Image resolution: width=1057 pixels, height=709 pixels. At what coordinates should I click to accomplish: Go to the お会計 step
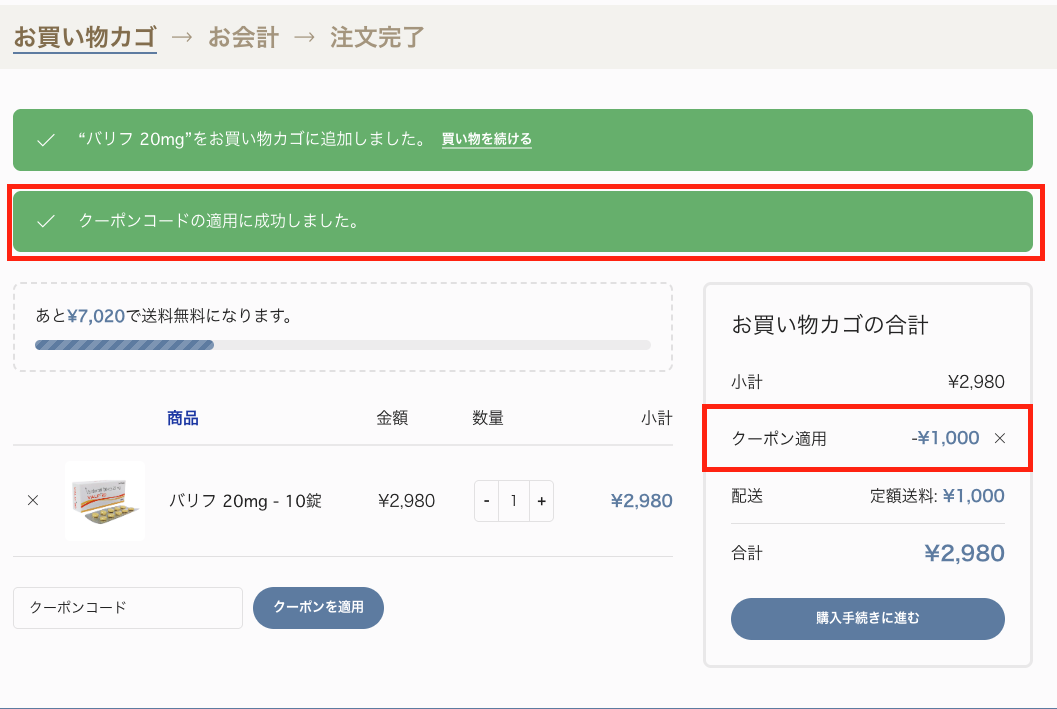[243, 38]
